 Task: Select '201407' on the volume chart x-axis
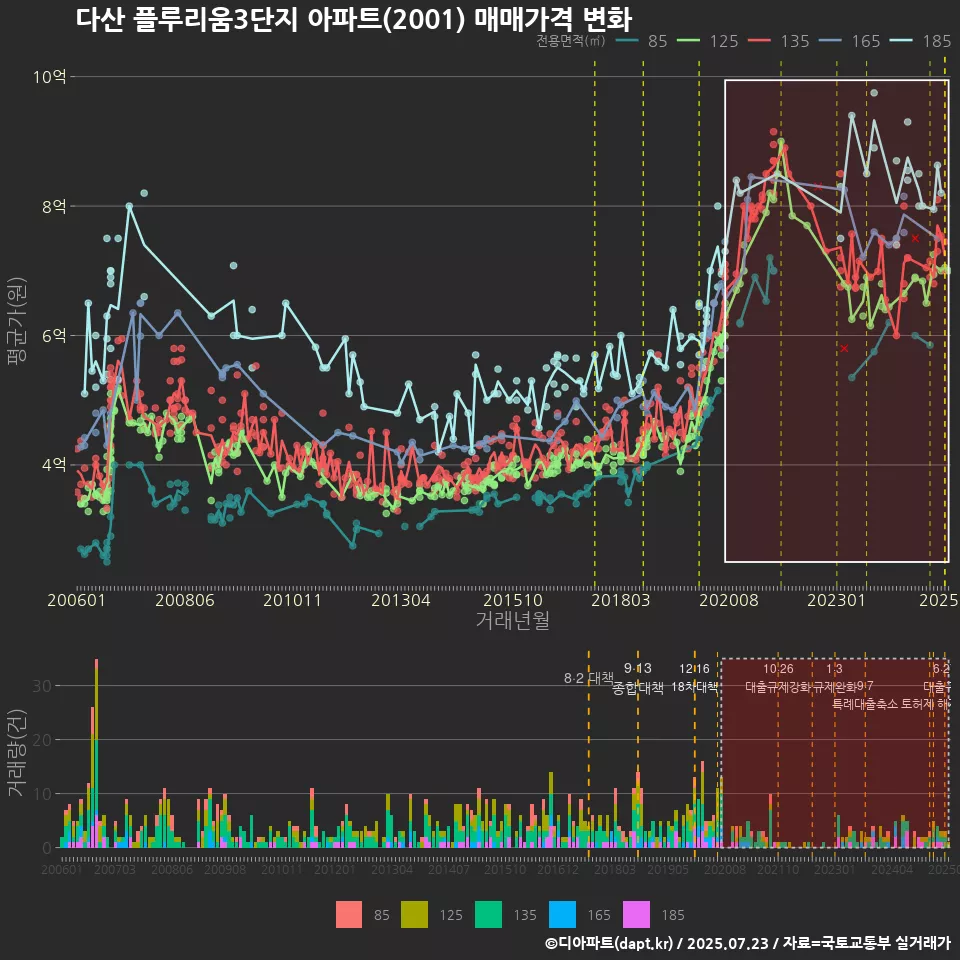click(x=449, y=869)
